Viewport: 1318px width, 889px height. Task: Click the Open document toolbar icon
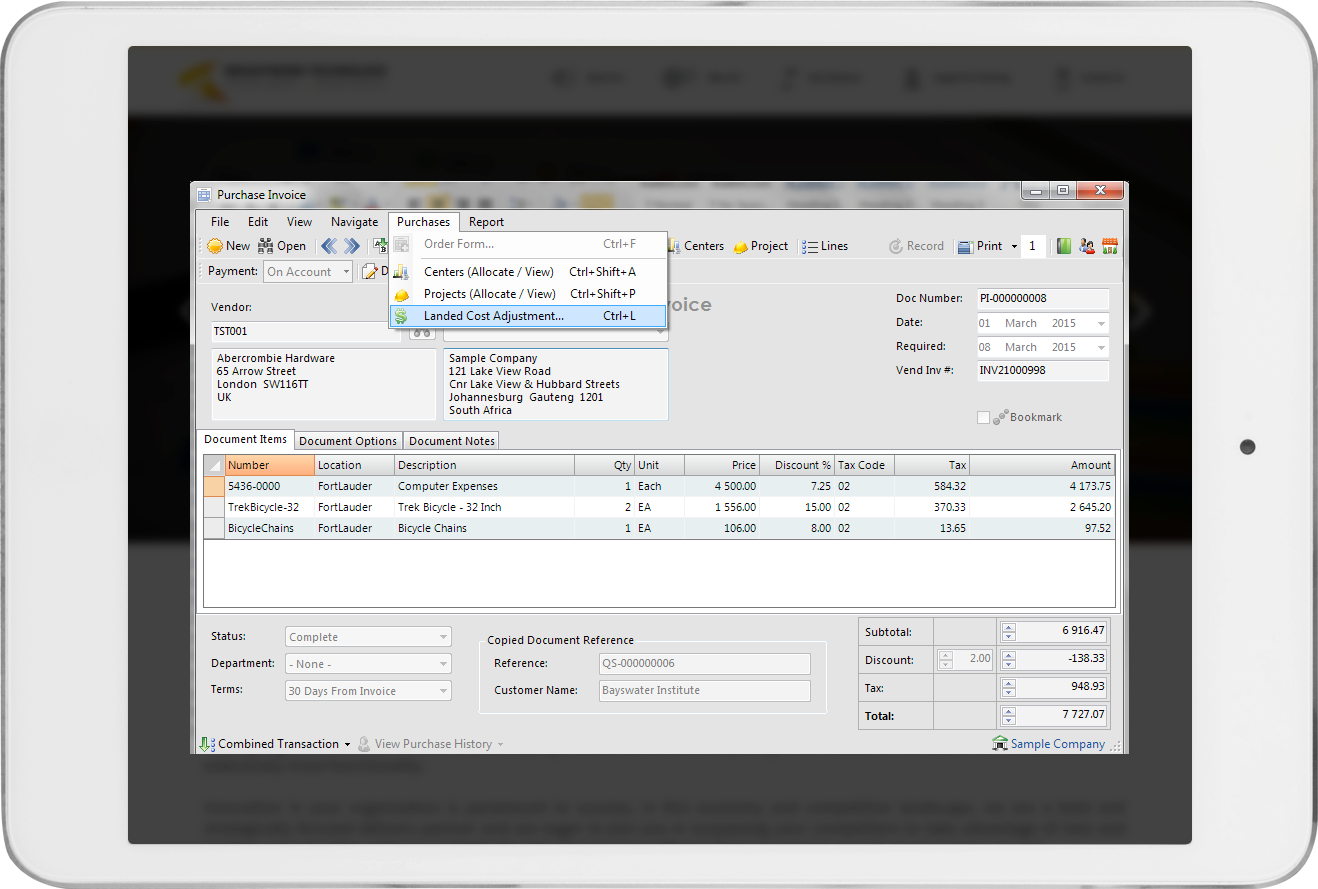click(x=282, y=246)
